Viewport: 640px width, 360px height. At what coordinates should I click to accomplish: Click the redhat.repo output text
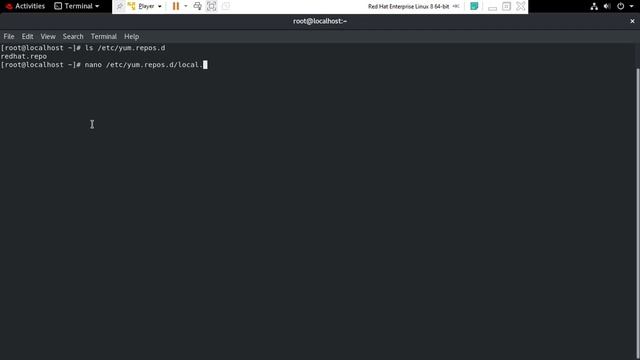[x=24, y=56]
